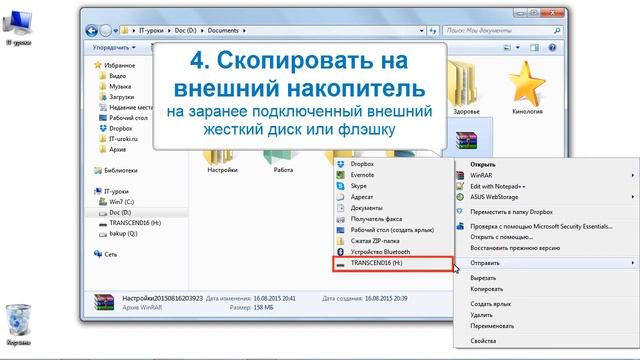This screenshot has height=360, width=640.
Task: Open Рабочий стол in the navigation pane
Action: pyautogui.click(x=124, y=118)
